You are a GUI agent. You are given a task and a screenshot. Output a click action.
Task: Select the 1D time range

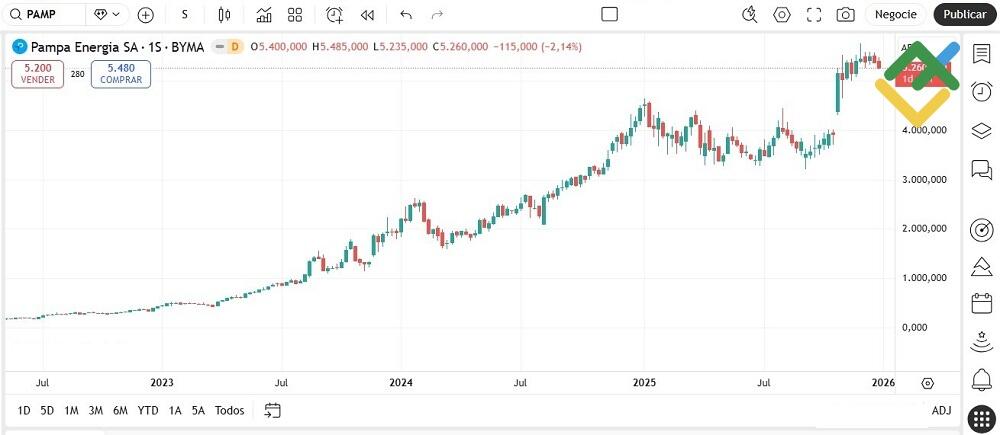pyautogui.click(x=24, y=410)
